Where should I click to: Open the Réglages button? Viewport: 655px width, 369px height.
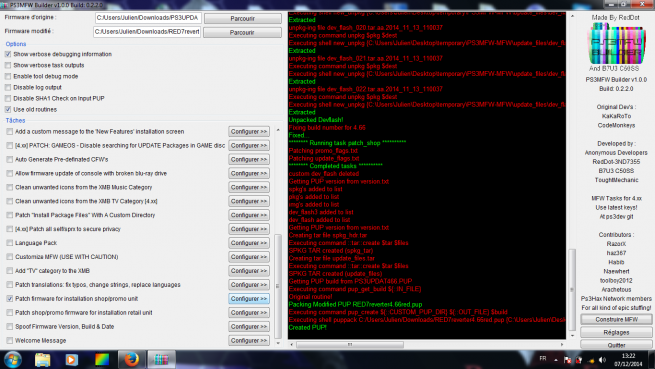[x=616, y=332]
